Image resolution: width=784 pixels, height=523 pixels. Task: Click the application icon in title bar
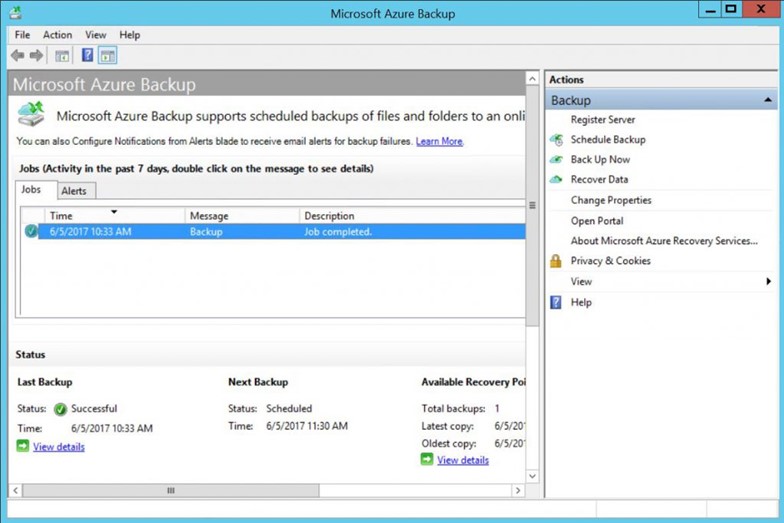pyautogui.click(x=16, y=12)
